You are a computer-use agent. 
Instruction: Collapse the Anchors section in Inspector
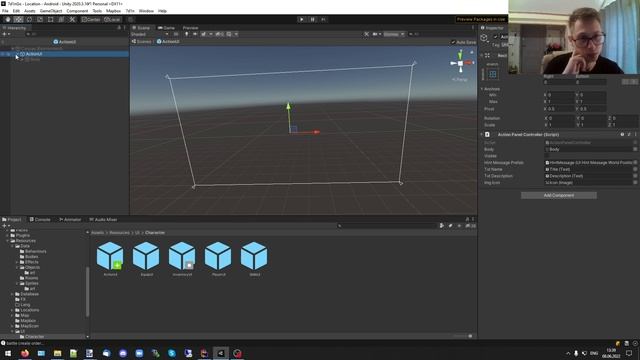point(482,89)
